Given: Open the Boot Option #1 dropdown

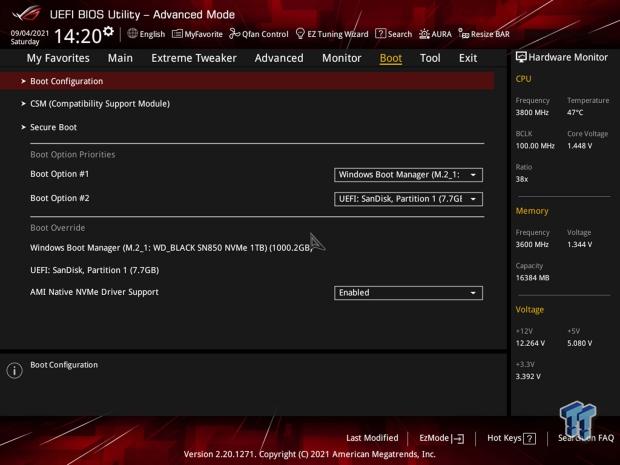Looking at the screenshot, I should coord(408,175).
